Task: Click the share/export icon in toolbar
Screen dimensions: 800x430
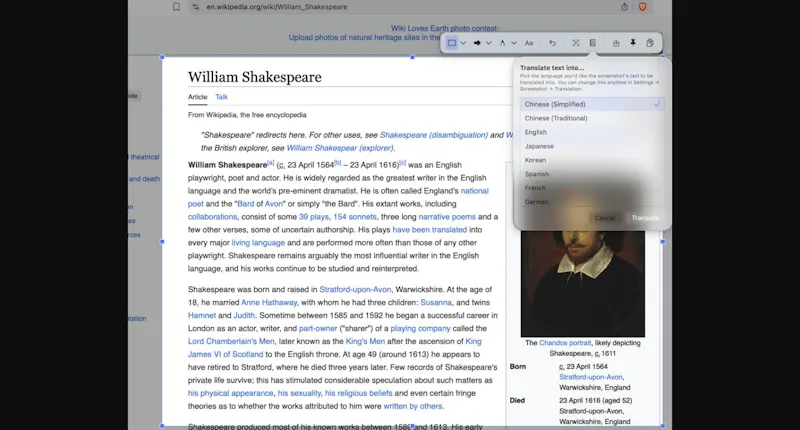Action: (x=616, y=43)
